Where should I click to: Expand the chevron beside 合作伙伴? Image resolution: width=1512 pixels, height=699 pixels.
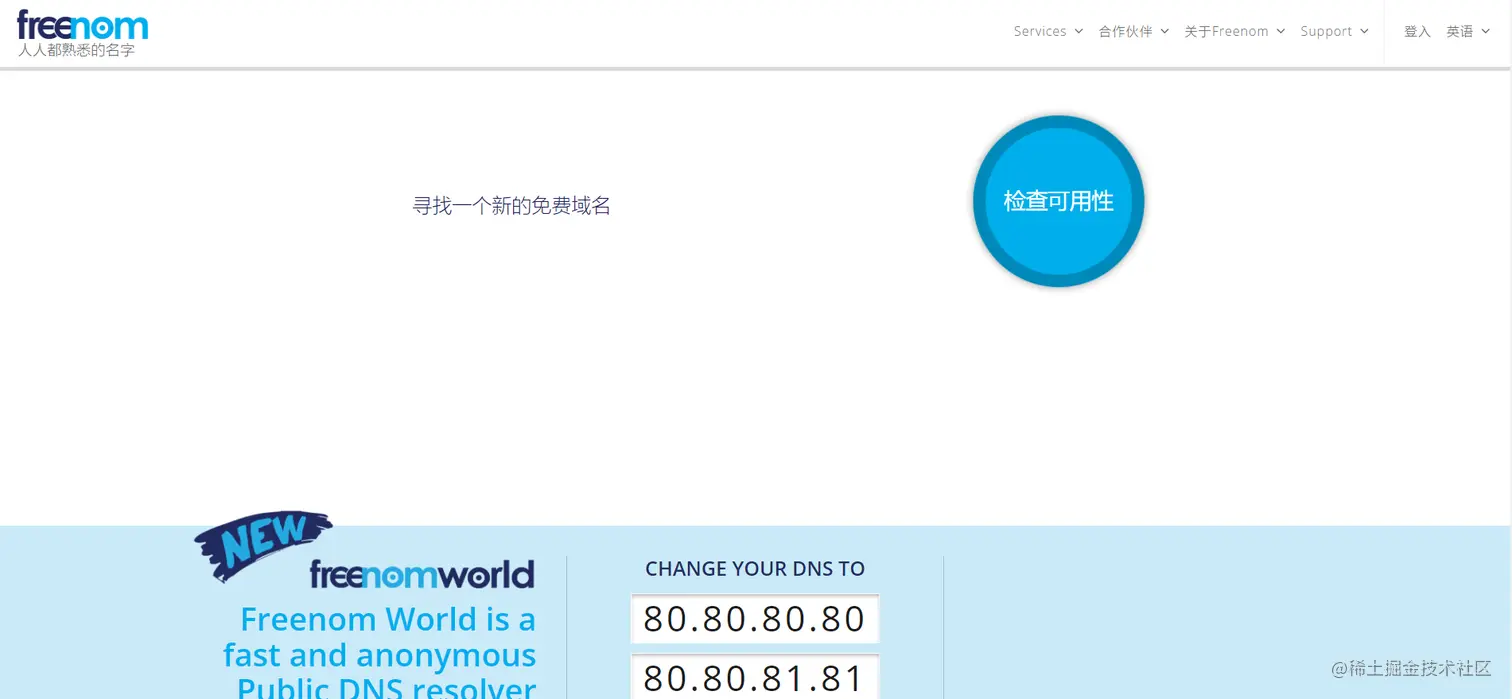pos(1164,31)
